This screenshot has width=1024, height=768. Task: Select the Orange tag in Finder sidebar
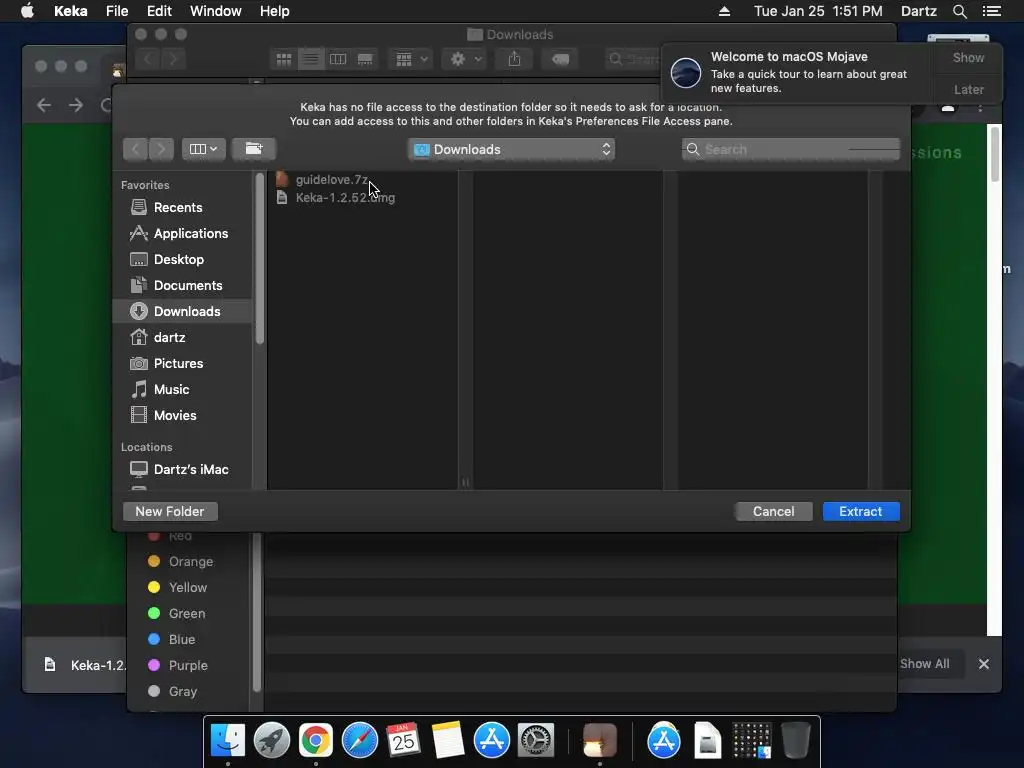[180, 562]
